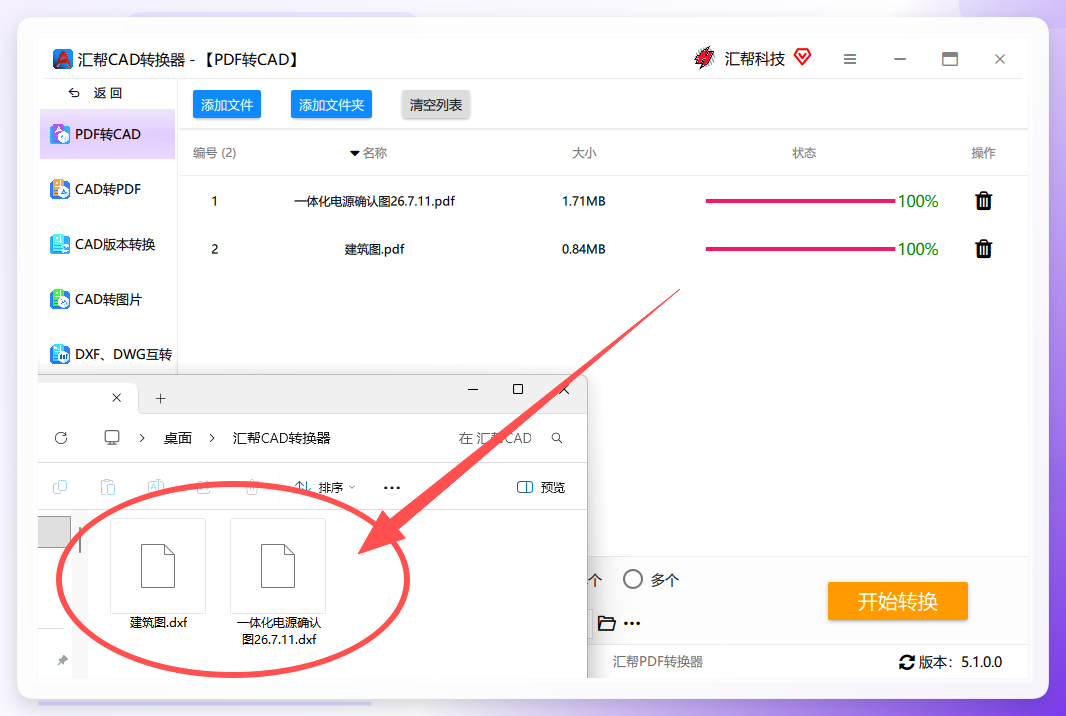This screenshot has width=1066, height=716.
Task: Open the hamburger menu icon
Action: [850, 59]
